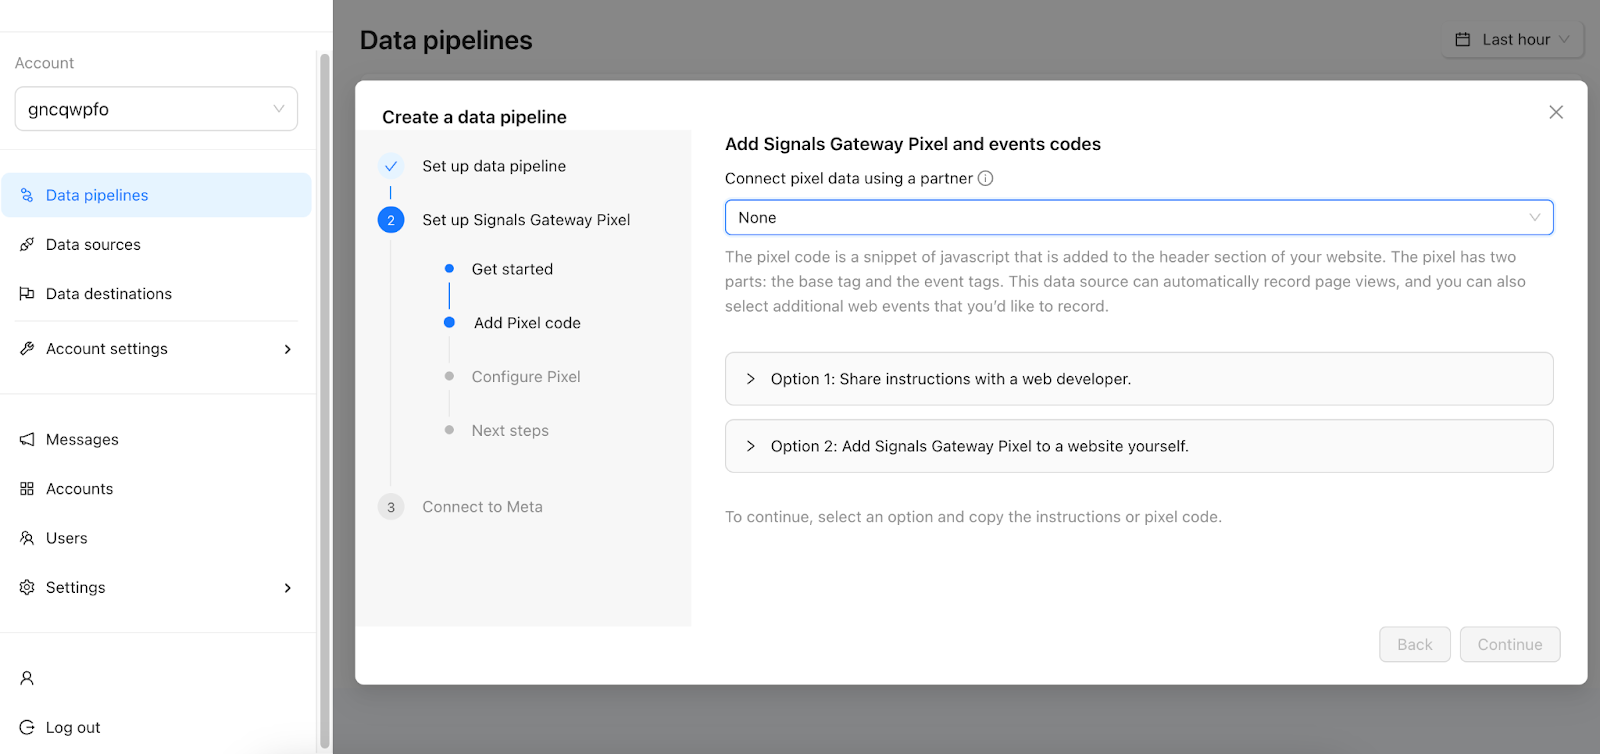The image size is (1600, 754).
Task: Expand Option 1: Share instructions with developer
Action: coord(1139,379)
